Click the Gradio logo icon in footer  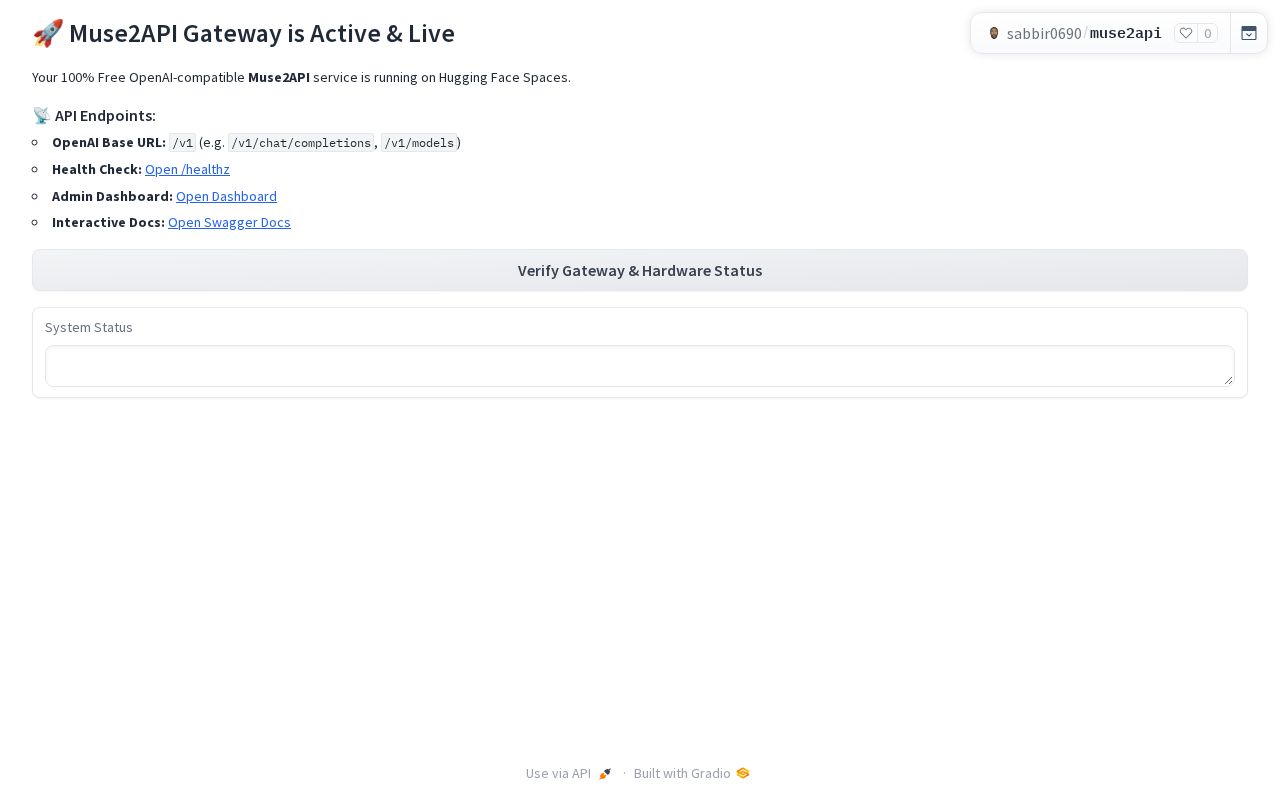743,773
